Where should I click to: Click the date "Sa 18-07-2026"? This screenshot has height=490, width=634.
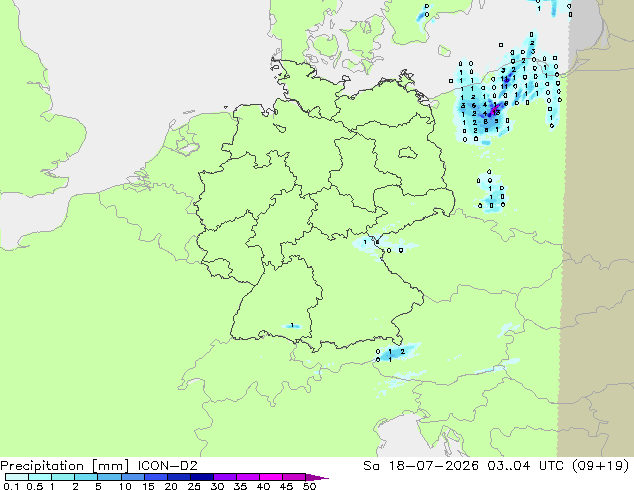[x=421, y=466]
